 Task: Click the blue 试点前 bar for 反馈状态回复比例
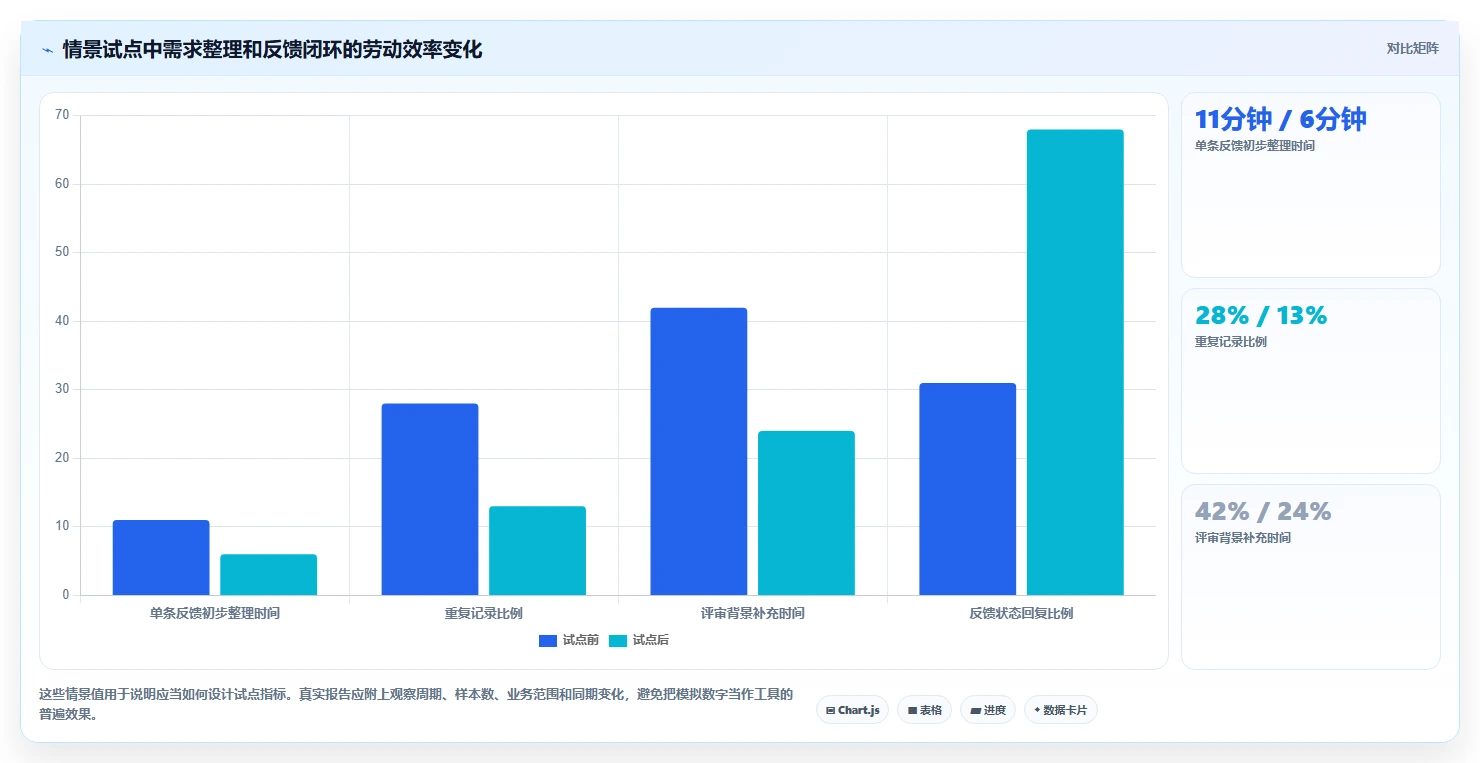(x=968, y=489)
